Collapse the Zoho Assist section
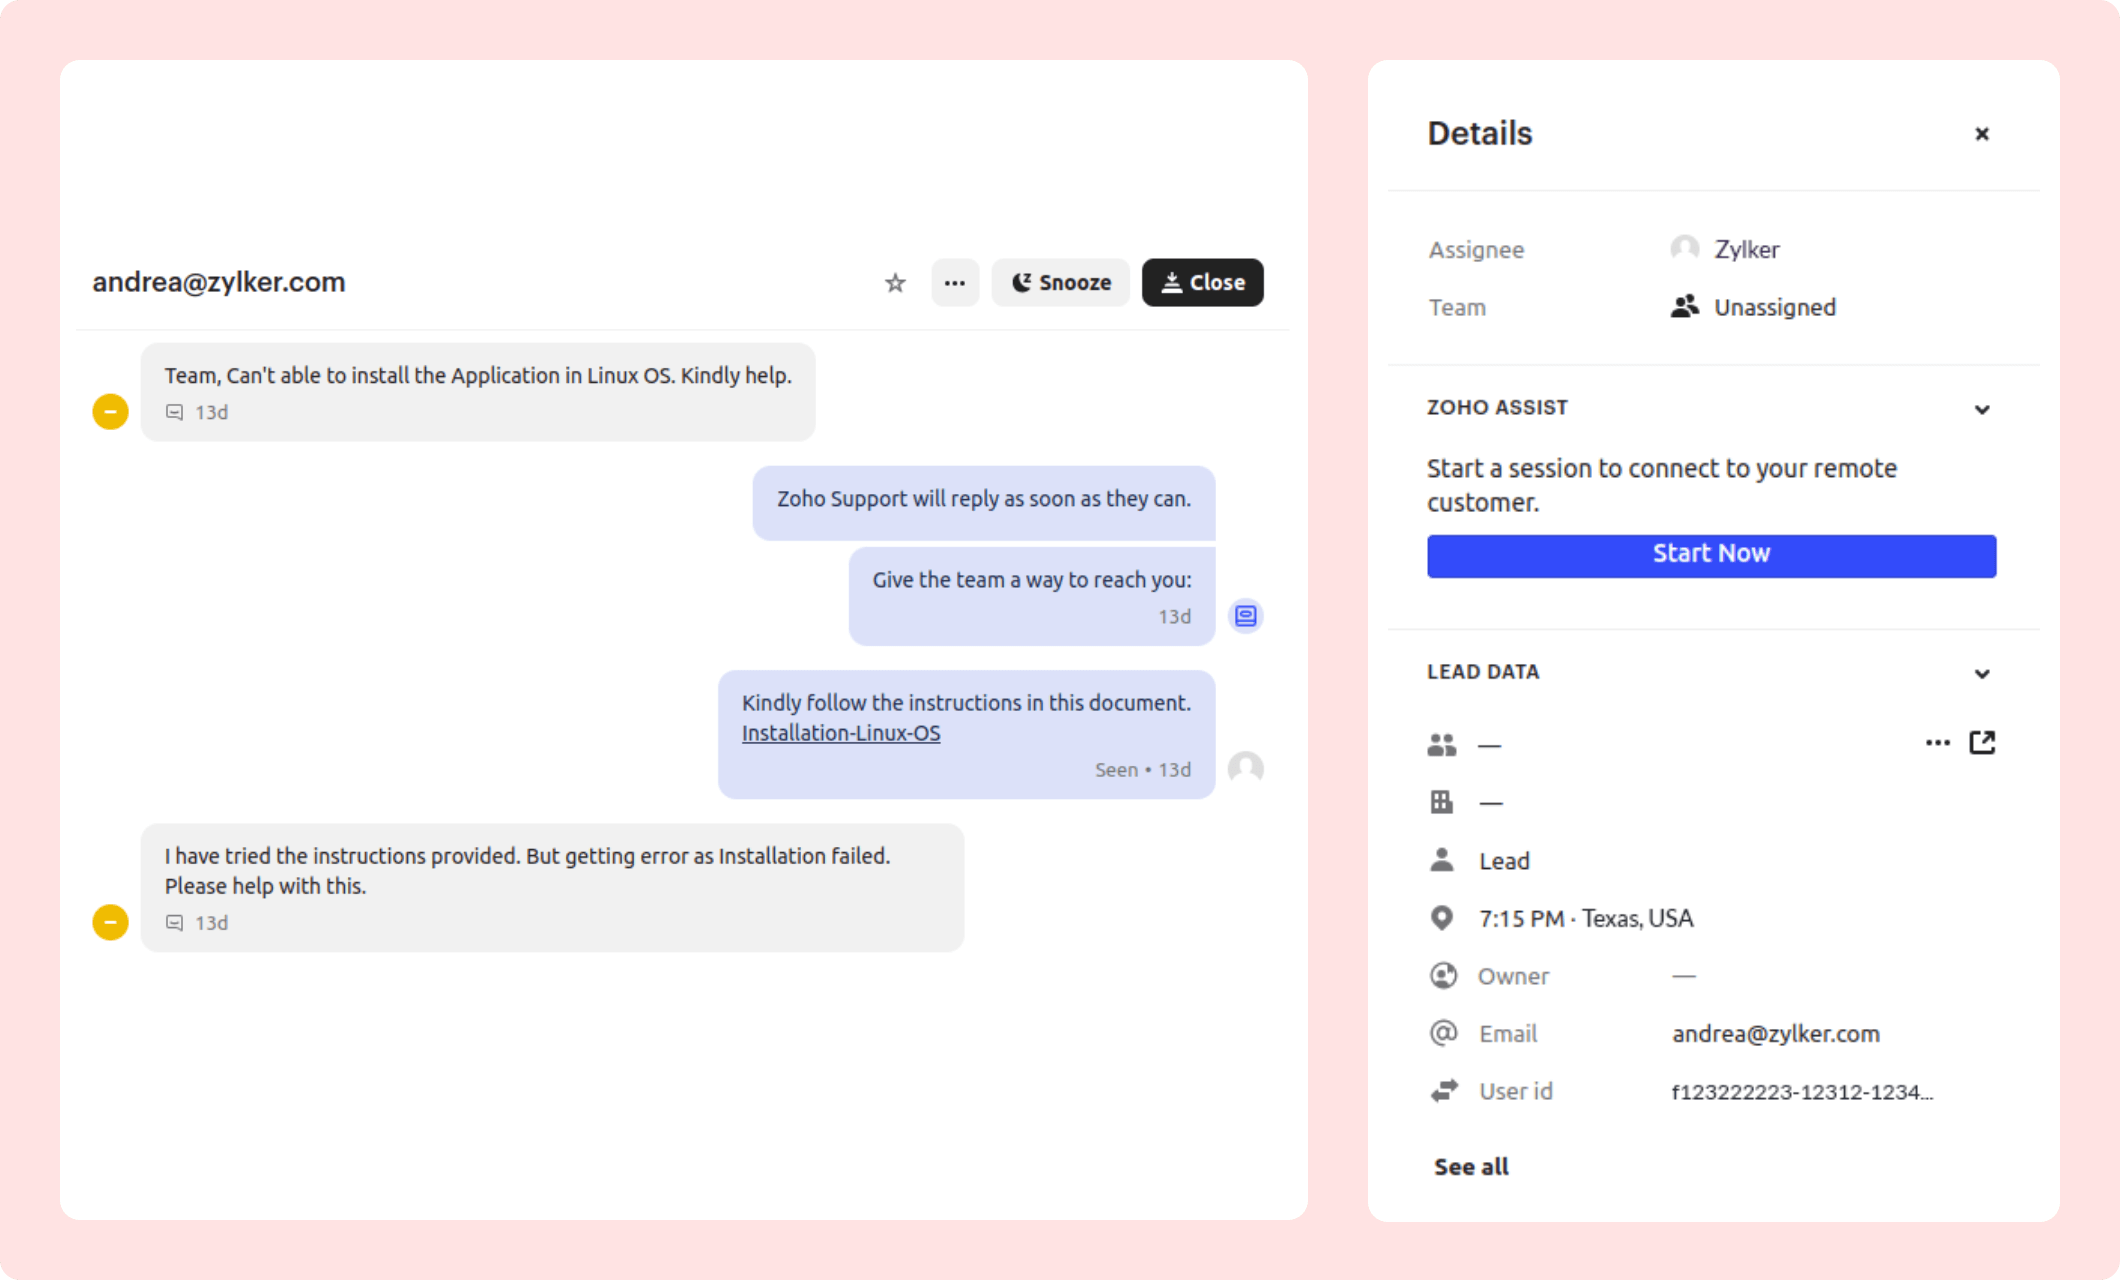 point(1982,409)
